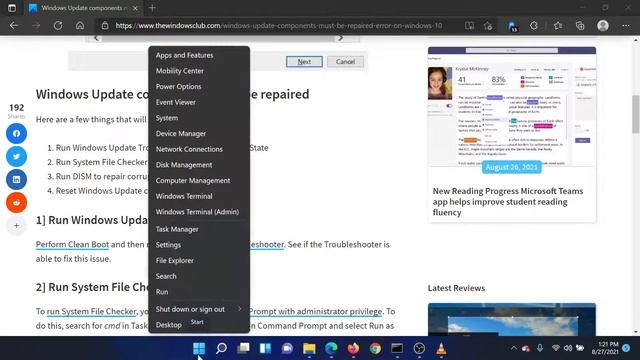Click the Windows Update components browser tab
The image size is (640, 360).
pyautogui.click(x=84, y=8)
